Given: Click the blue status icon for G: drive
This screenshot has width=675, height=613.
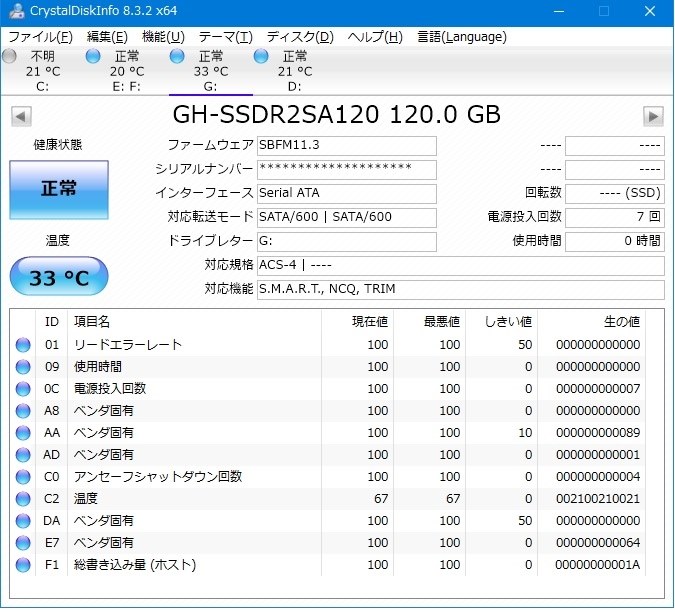Looking at the screenshot, I should 177,56.
